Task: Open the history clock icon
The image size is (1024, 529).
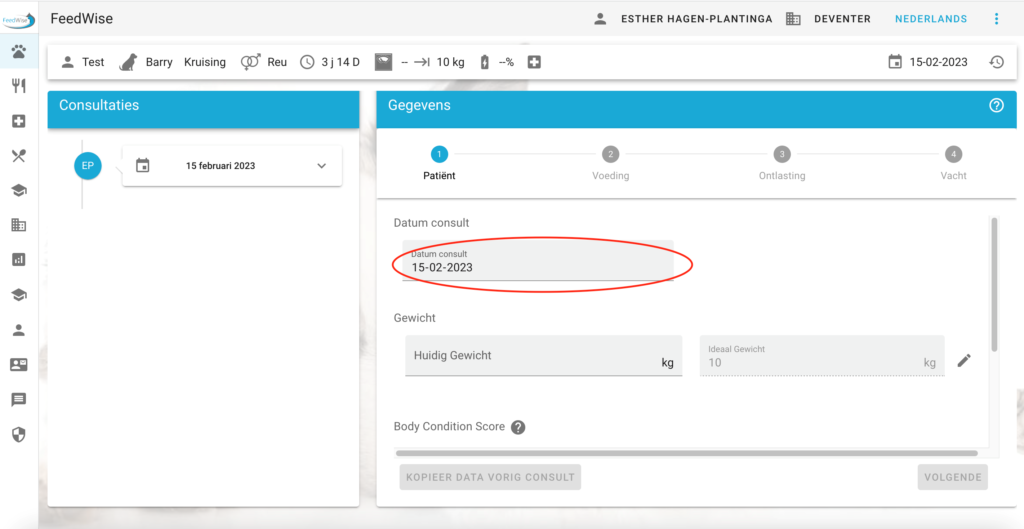Action: [x=996, y=62]
